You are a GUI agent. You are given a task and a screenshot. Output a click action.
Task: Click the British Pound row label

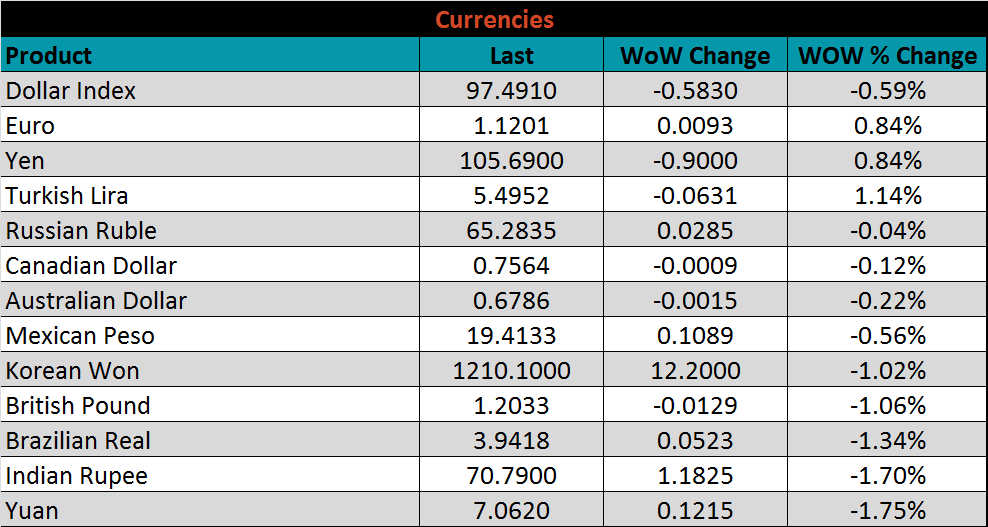[78, 406]
